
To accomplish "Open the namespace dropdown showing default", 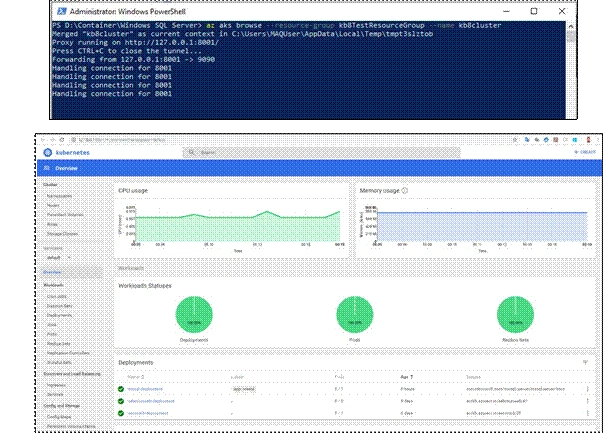I will coord(58,257).
